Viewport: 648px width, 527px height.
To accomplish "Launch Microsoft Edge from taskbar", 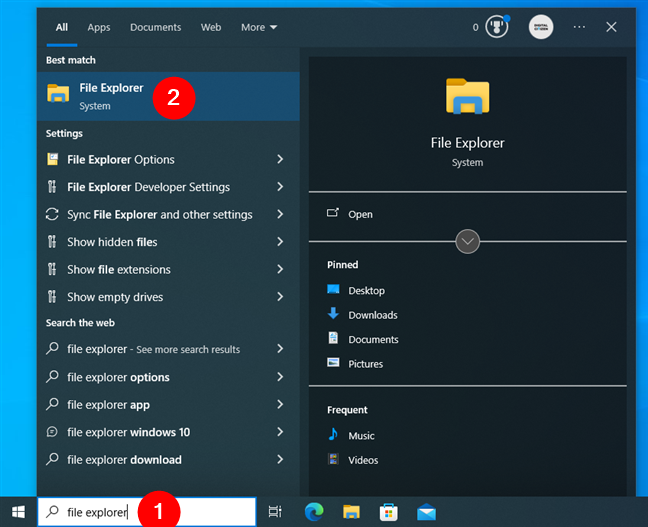I will pos(314,512).
